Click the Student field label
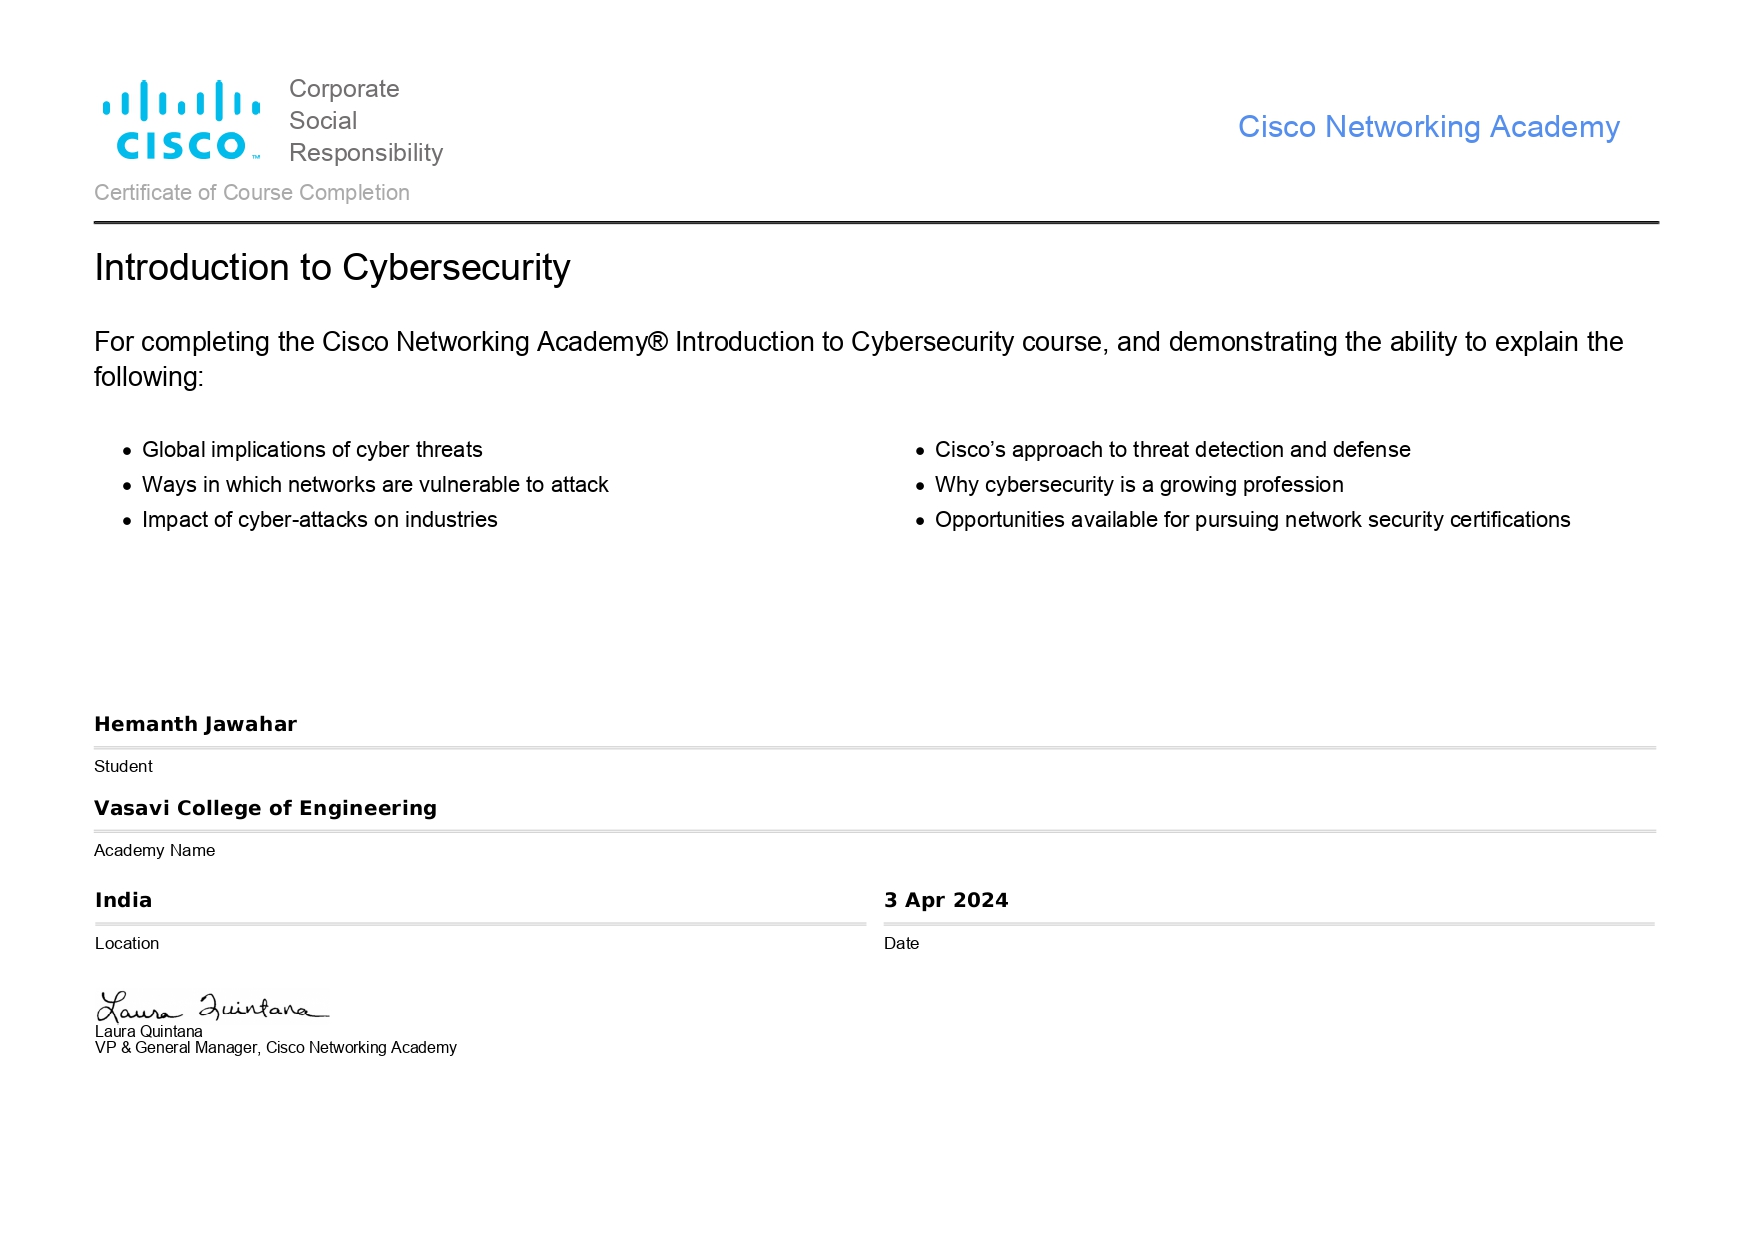 (x=123, y=767)
